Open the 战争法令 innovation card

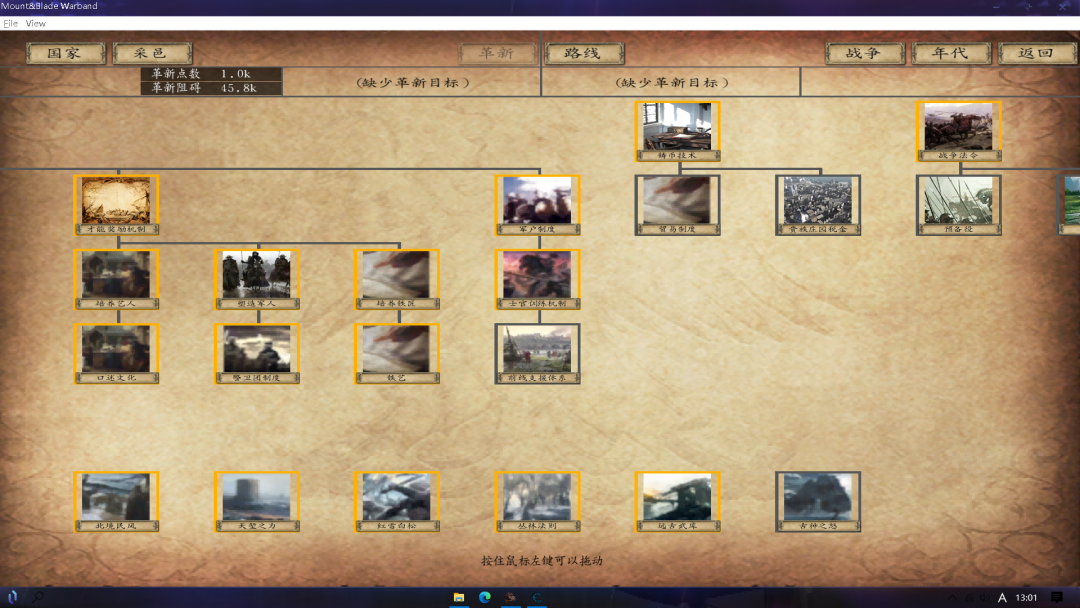(959, 132)
